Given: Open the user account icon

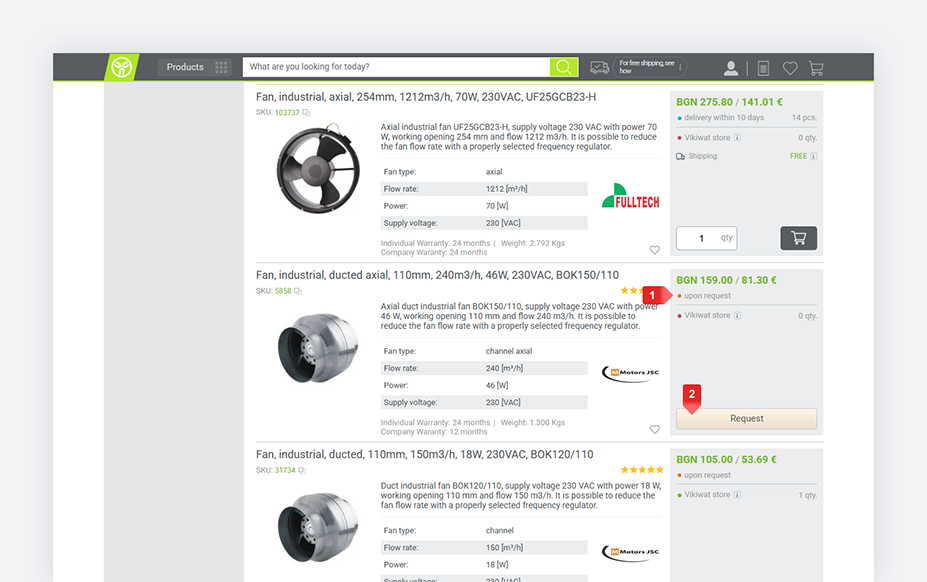Looking at the screenshot, I should coord(731,68).
